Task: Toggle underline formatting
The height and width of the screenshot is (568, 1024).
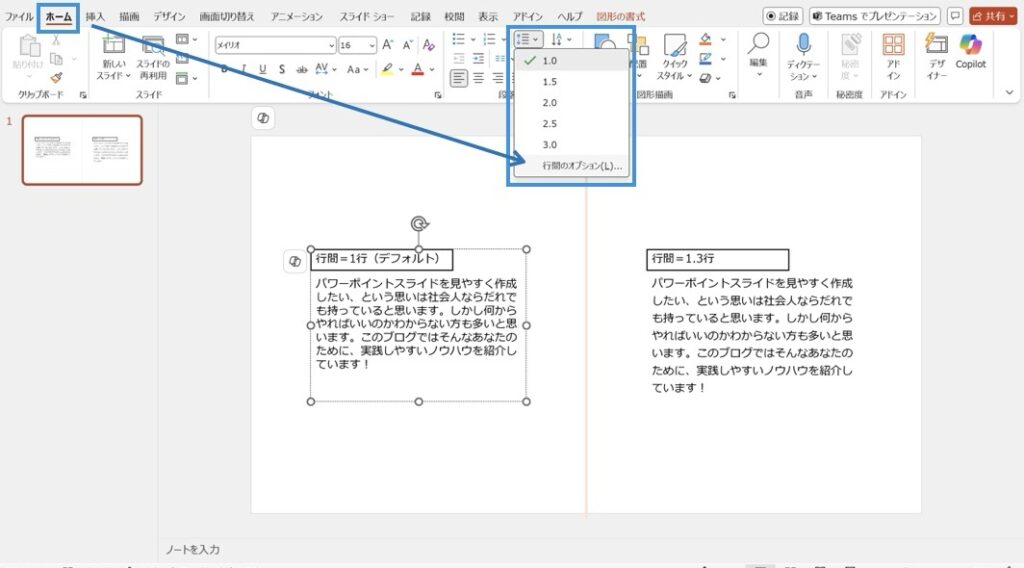Action: [263, 69]
